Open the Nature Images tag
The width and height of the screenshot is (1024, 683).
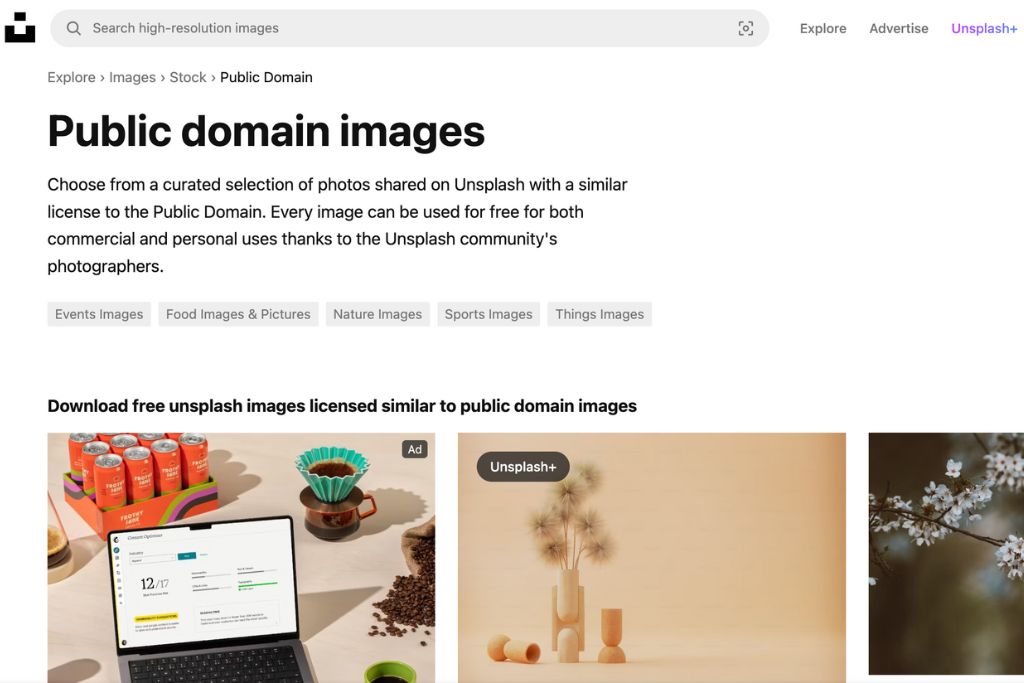pyautogui.click(x=377, y=314)
